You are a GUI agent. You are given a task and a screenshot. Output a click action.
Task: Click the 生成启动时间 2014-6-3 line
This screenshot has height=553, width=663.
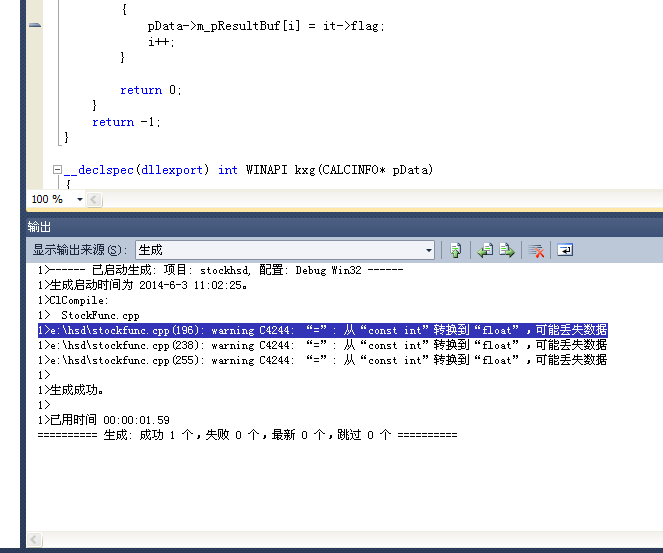(x=142, y=285)
